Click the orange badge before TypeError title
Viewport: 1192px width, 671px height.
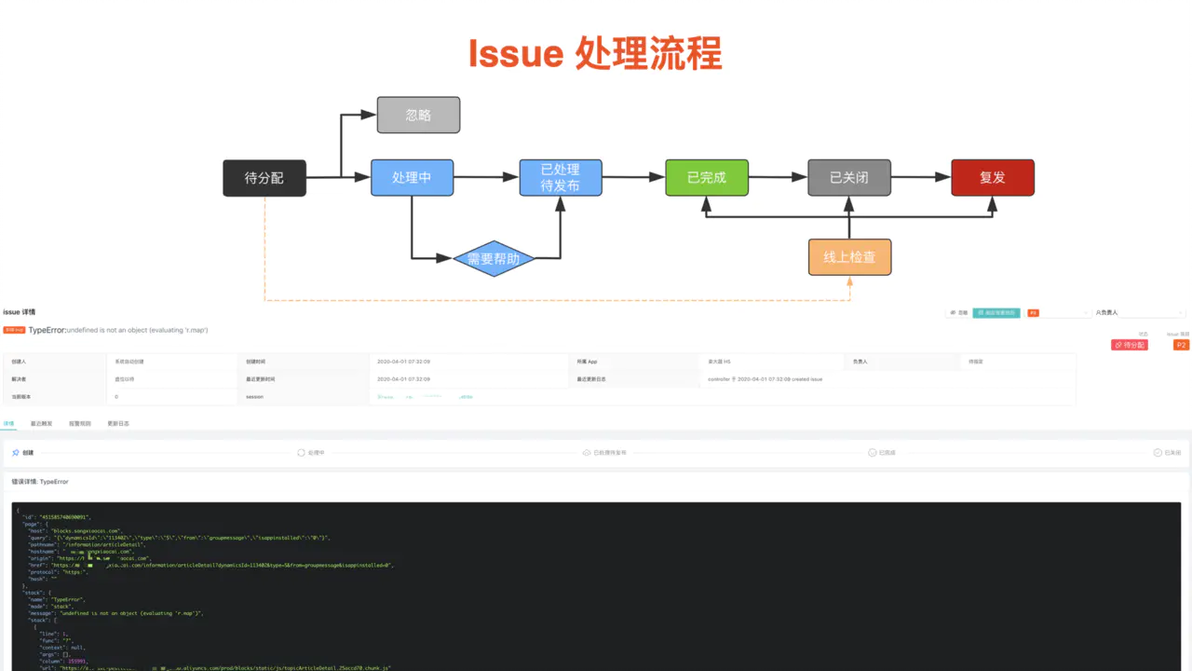tap(14, 330)
